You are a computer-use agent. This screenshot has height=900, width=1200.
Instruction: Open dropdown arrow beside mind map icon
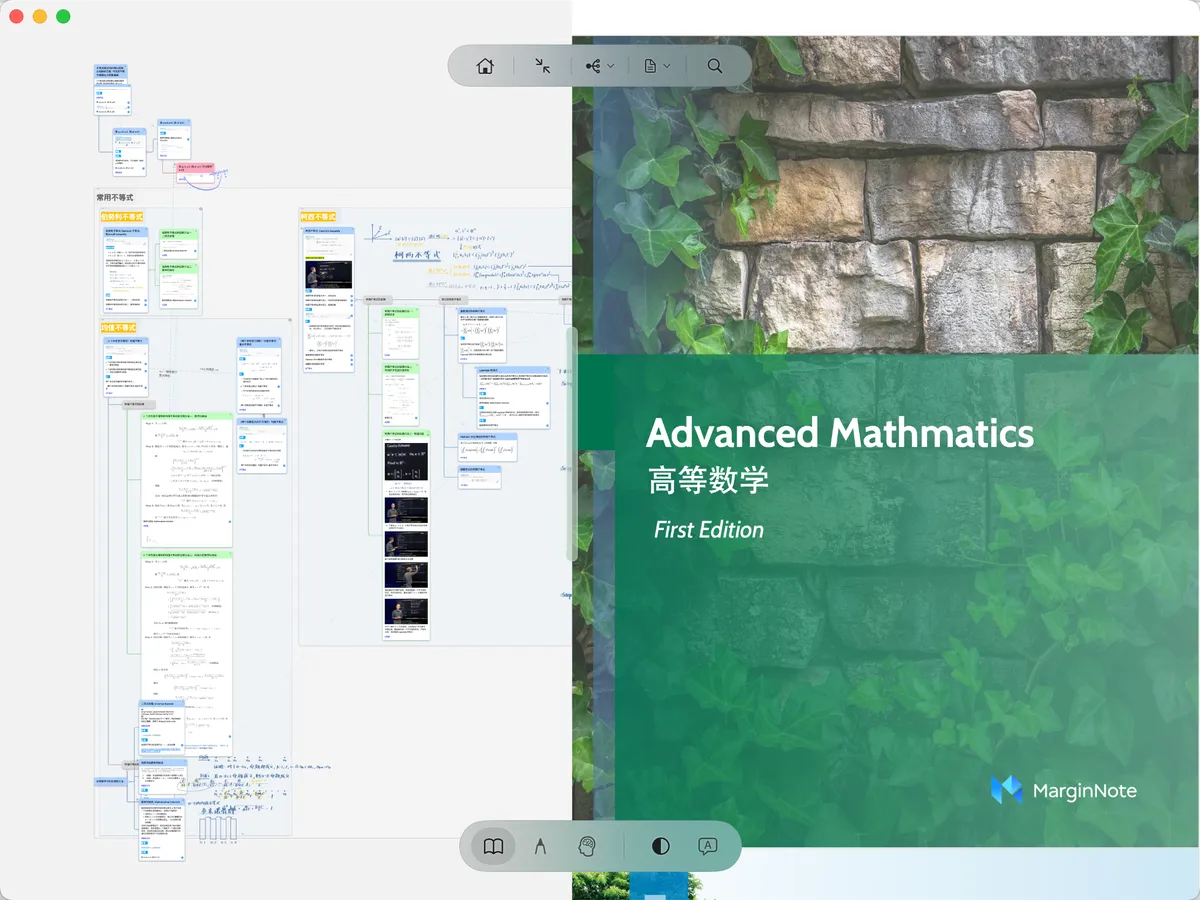610,66
